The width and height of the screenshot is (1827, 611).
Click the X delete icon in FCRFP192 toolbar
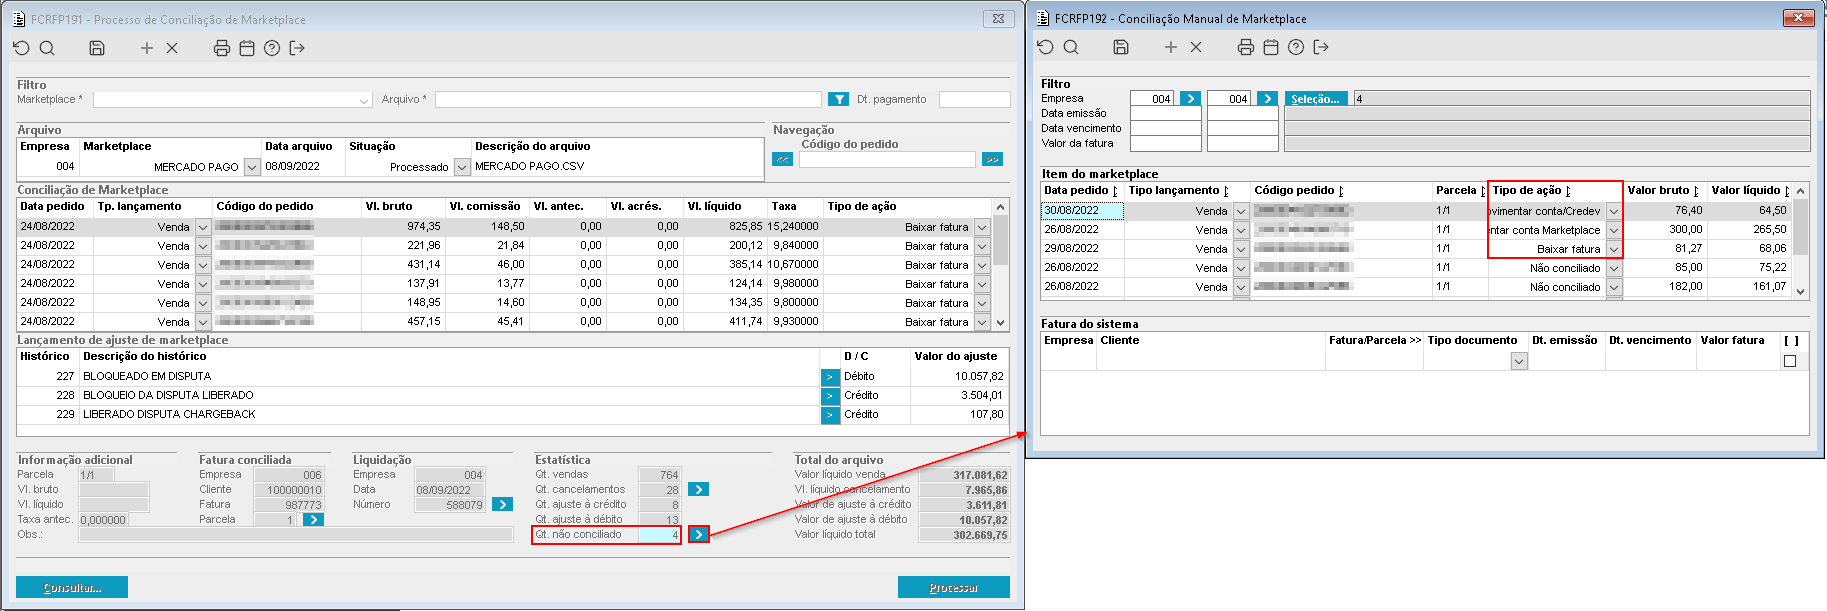1196,47
